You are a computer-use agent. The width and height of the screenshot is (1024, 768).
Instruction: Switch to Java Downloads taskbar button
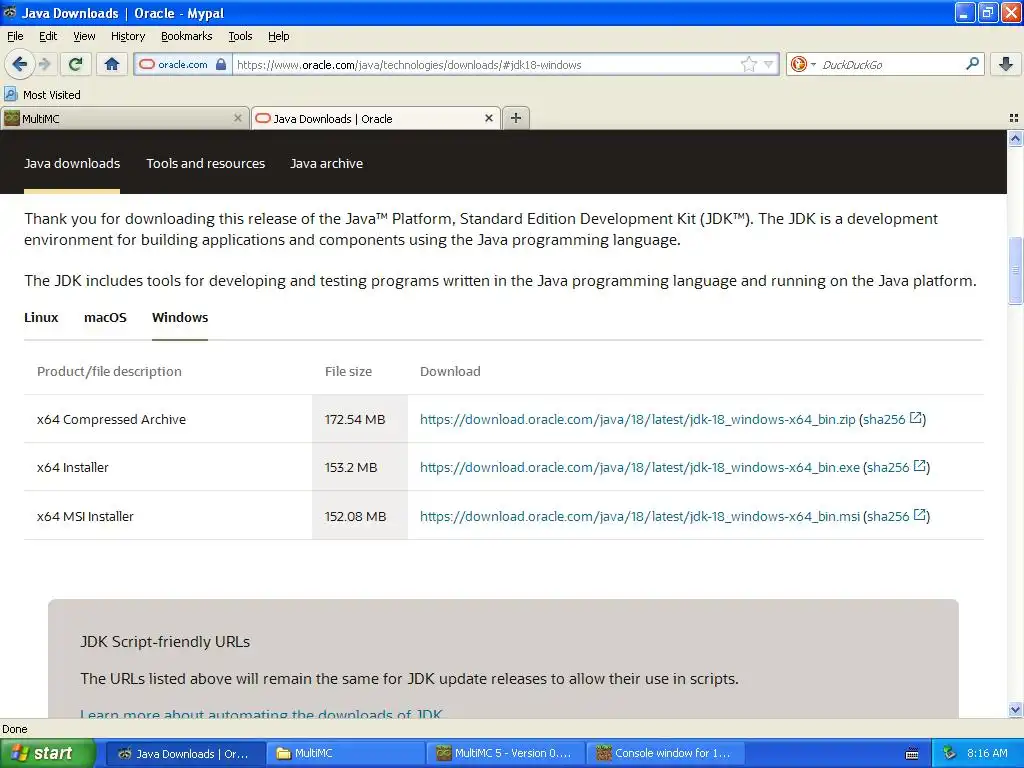(x=185, y=753)
